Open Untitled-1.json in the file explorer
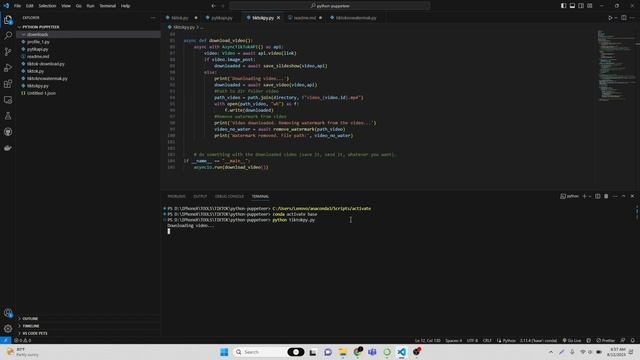This screenshot has height=360, width=640. tap(41, 93)
